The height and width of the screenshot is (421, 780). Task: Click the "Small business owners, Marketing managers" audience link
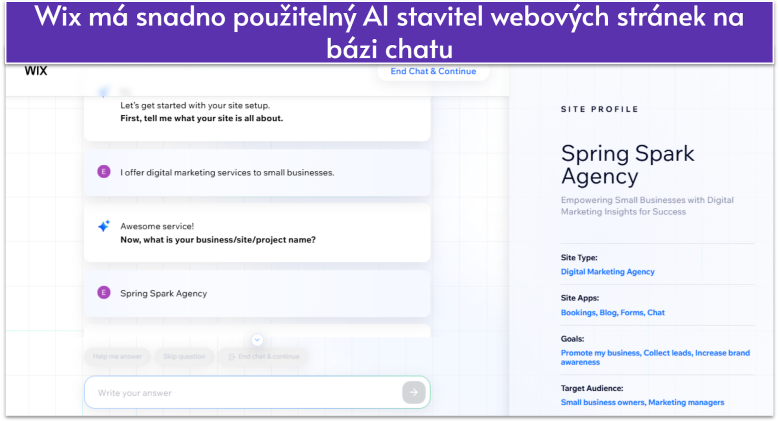coord(642,402)
